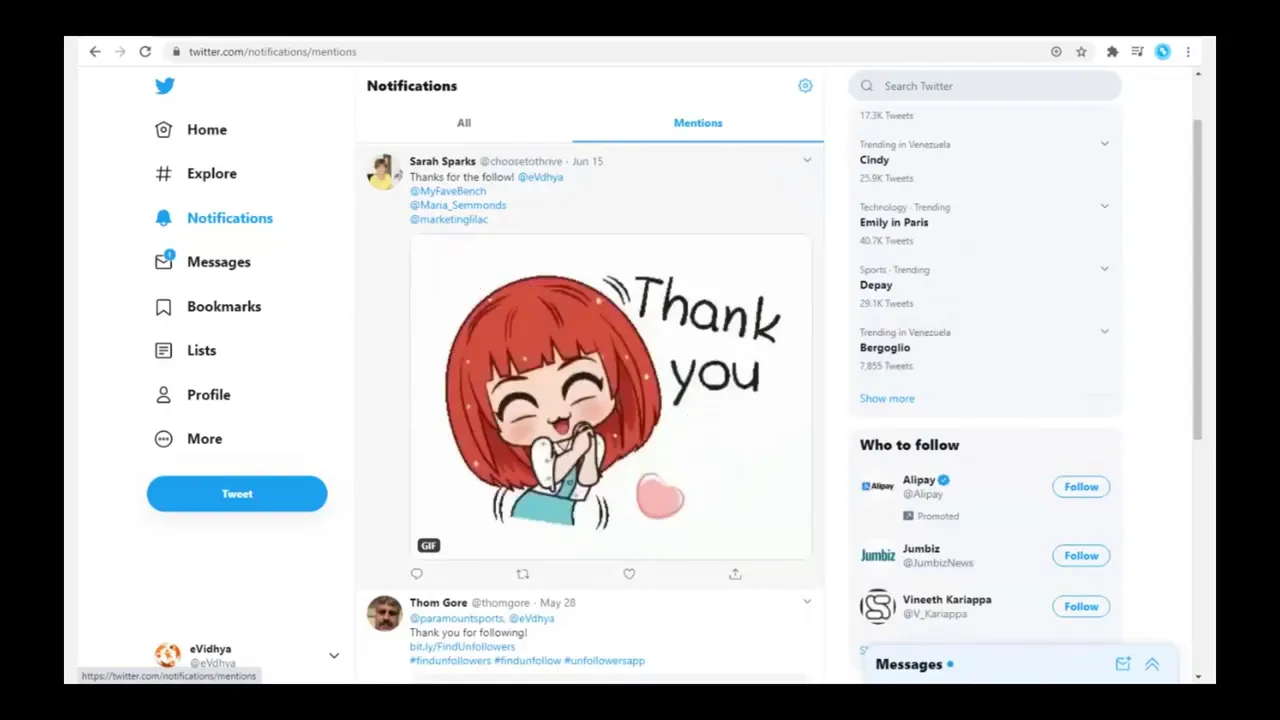Screen dimensions: 1280x720
Task: Expand options for Depay trend
Action: pos(1105,269)
